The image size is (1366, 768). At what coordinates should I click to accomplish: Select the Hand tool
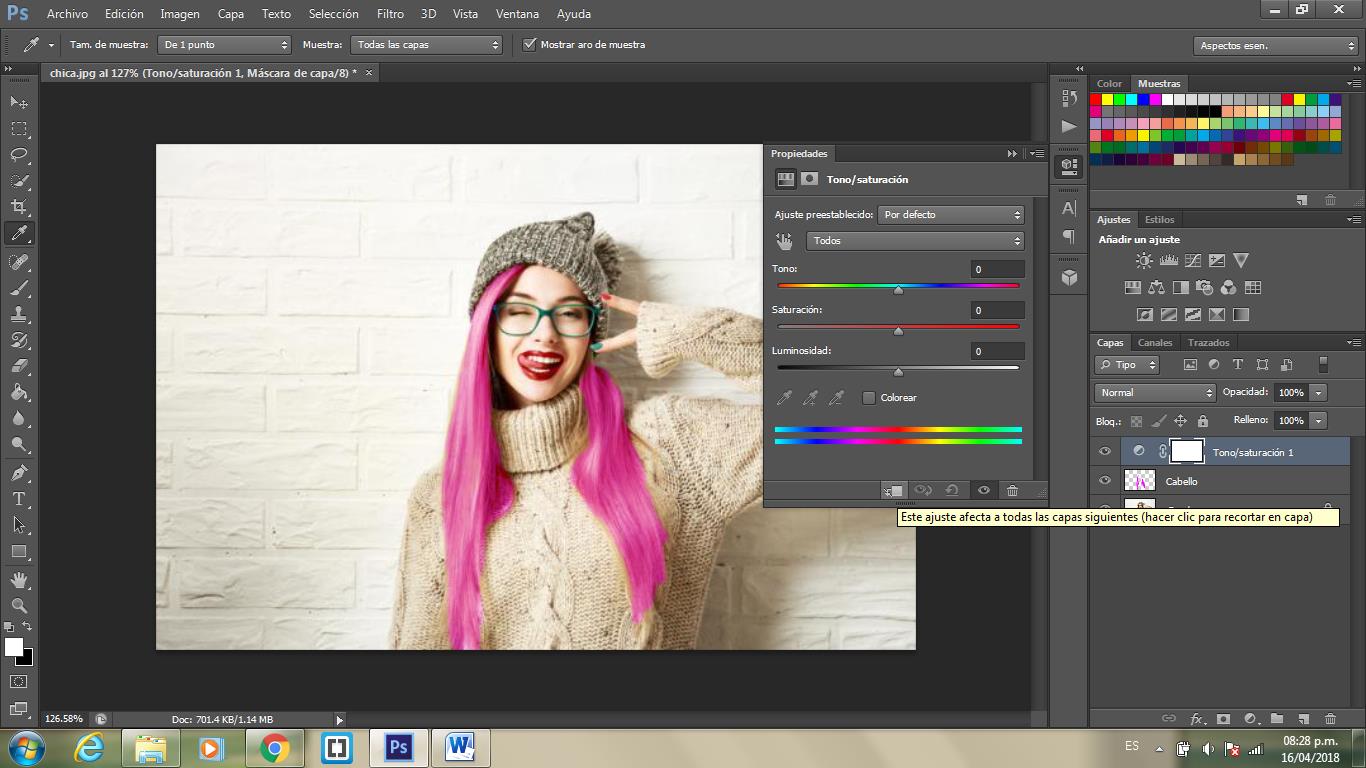(19, 579)
